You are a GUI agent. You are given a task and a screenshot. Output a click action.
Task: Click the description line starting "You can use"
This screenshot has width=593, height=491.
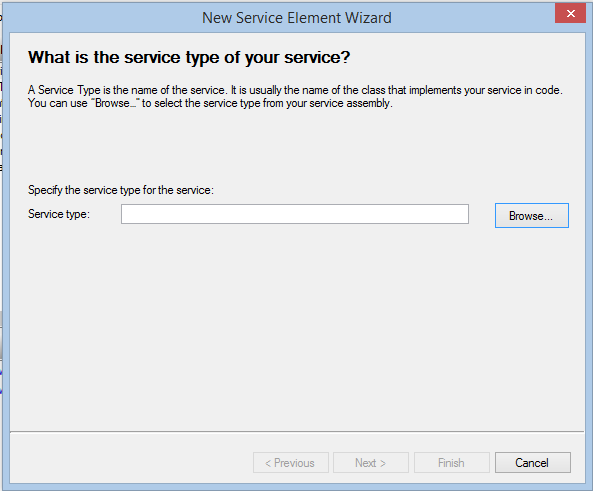[210, 103]
